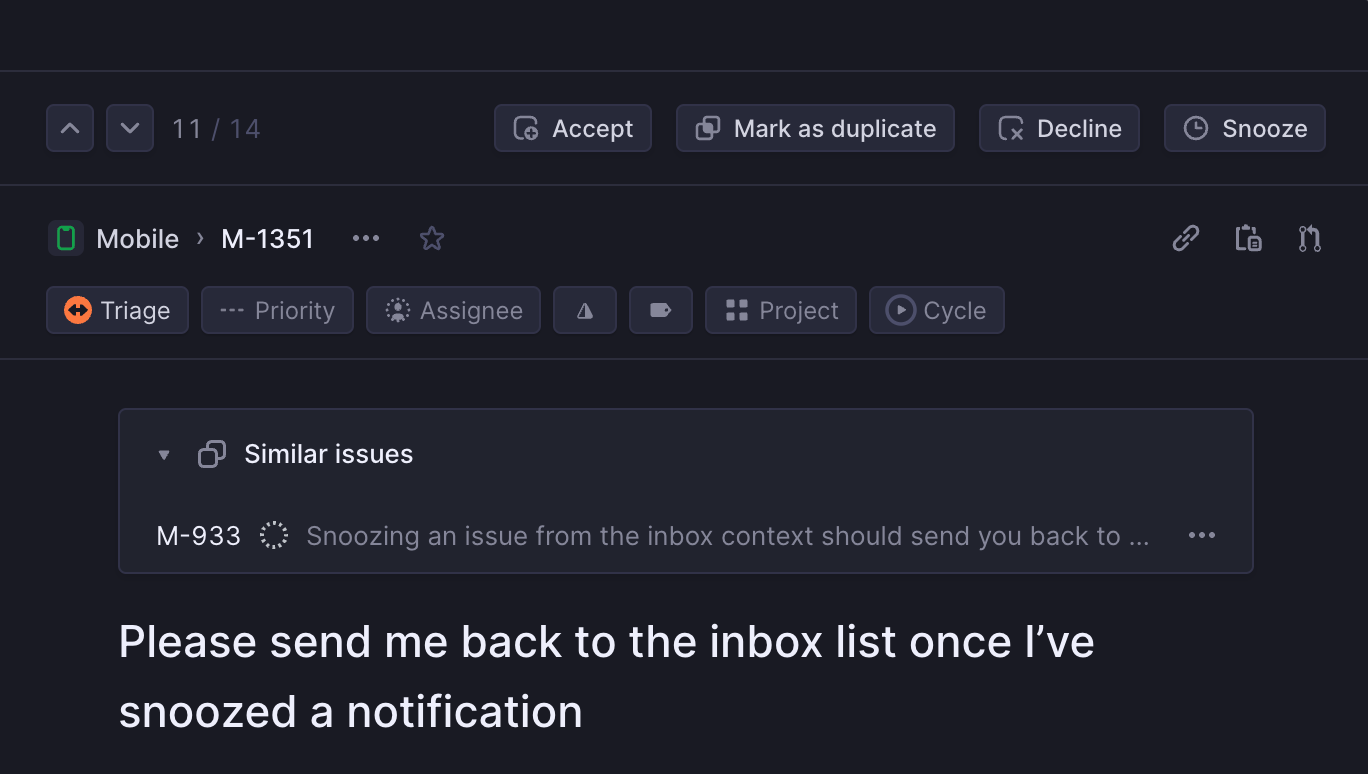The height and width of the screenshot is (774, 1368).
Task: Open options for similar issue M-933
Action: pyautogui.click(x=1201, y=535)
